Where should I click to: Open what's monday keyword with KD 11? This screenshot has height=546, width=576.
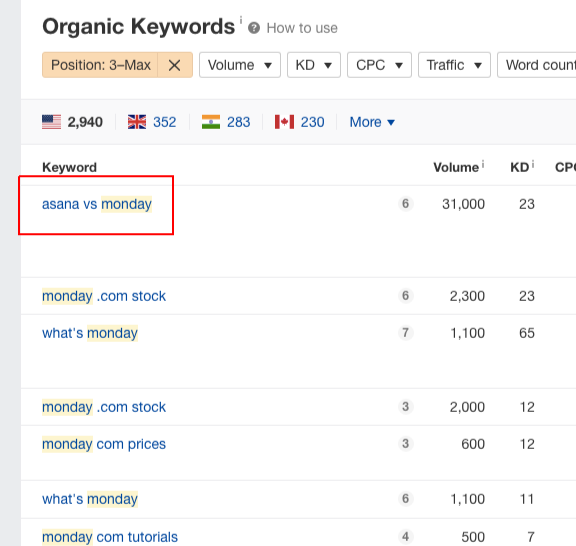(90, 499)
